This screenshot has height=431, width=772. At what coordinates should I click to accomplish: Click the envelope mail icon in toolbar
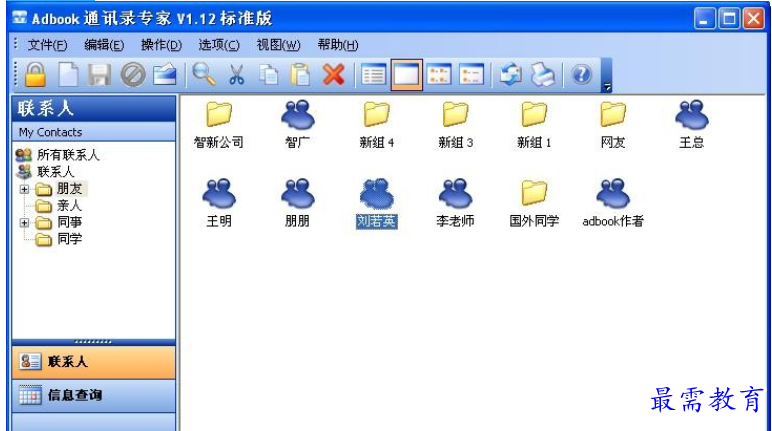(165, 75)
